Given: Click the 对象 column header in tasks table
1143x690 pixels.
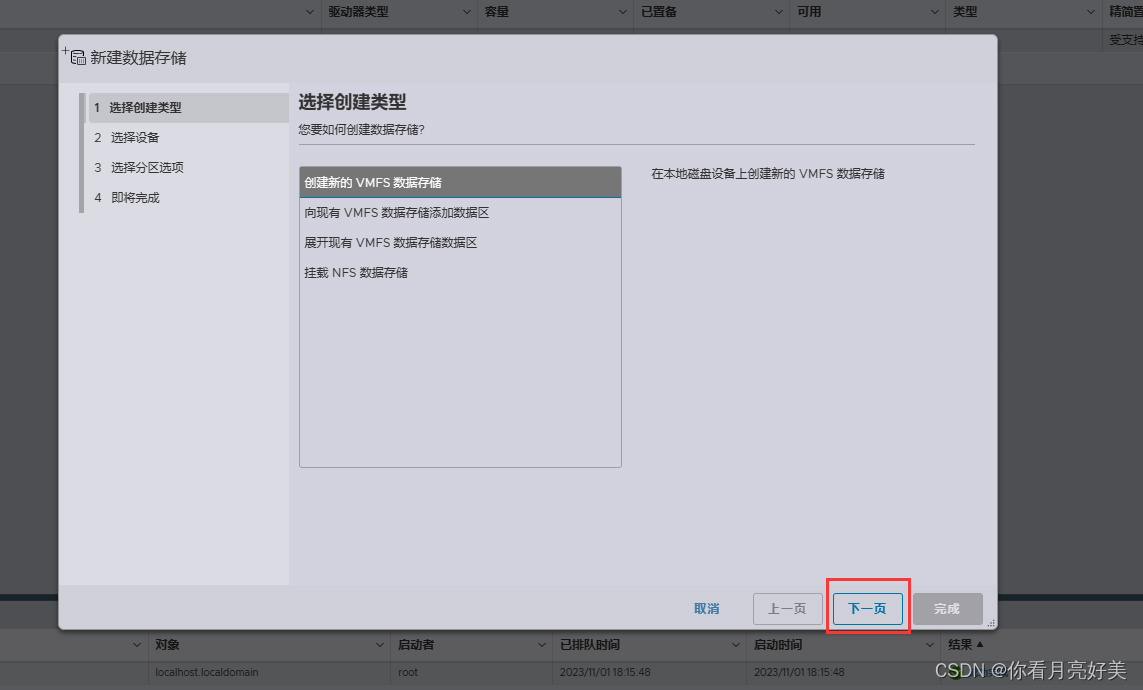Looking at the screenshot, I should (167, 645).
